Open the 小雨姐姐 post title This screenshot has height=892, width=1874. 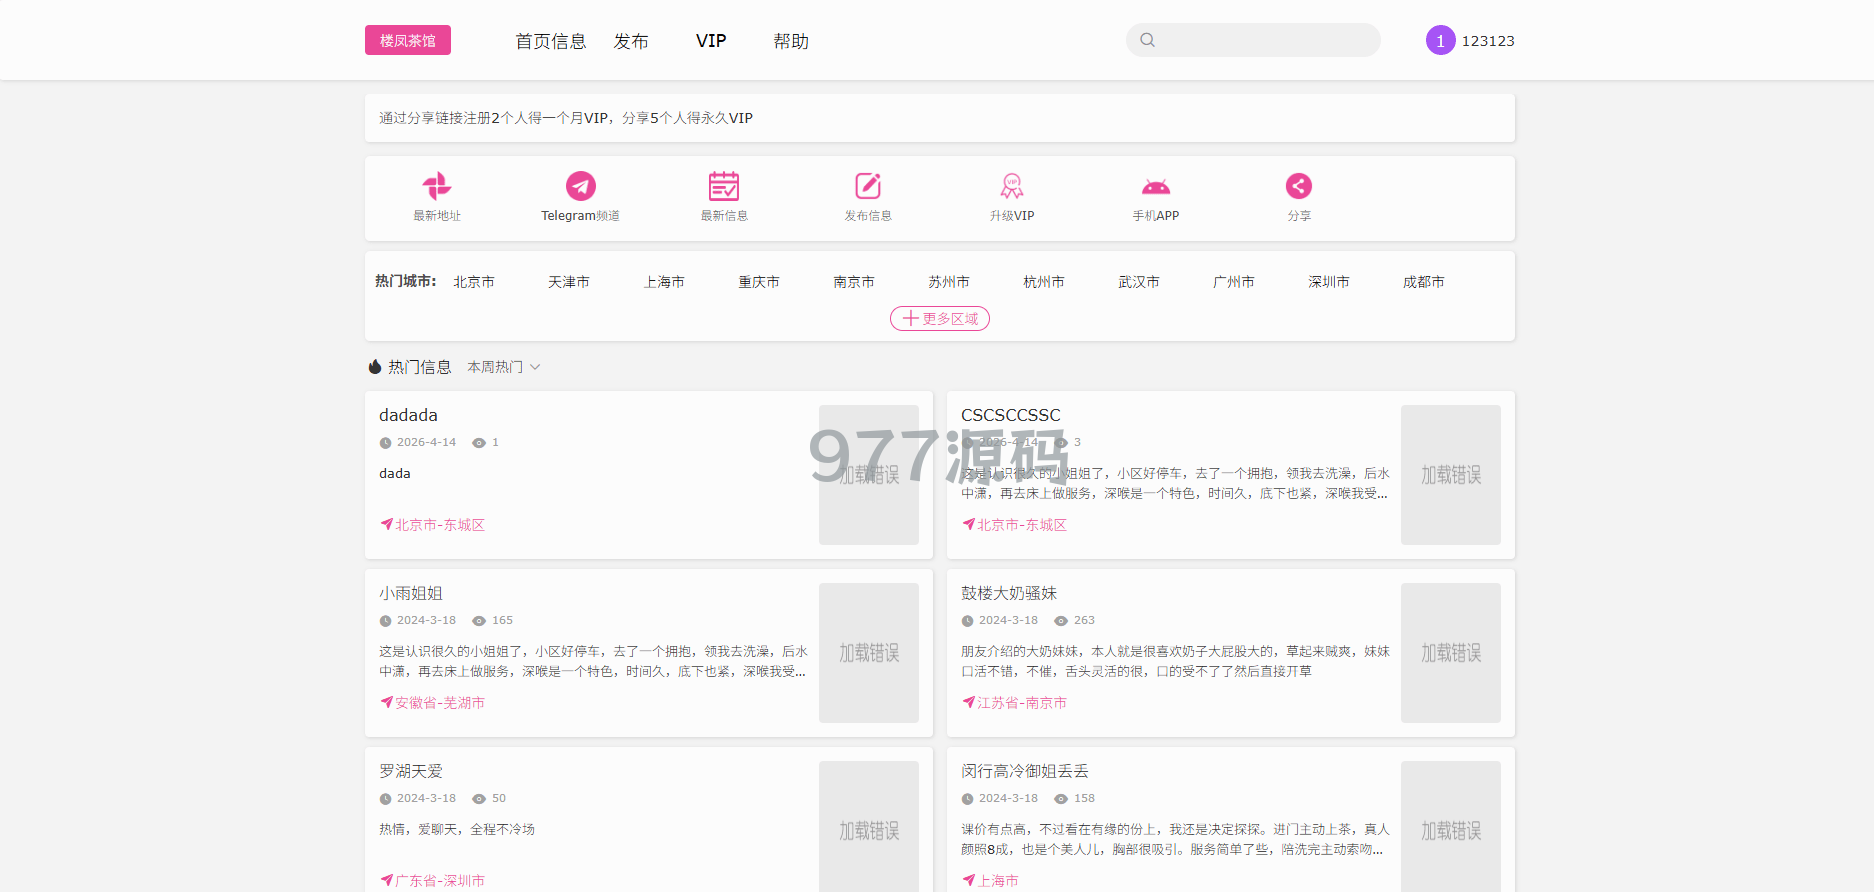tap(411, 593)
